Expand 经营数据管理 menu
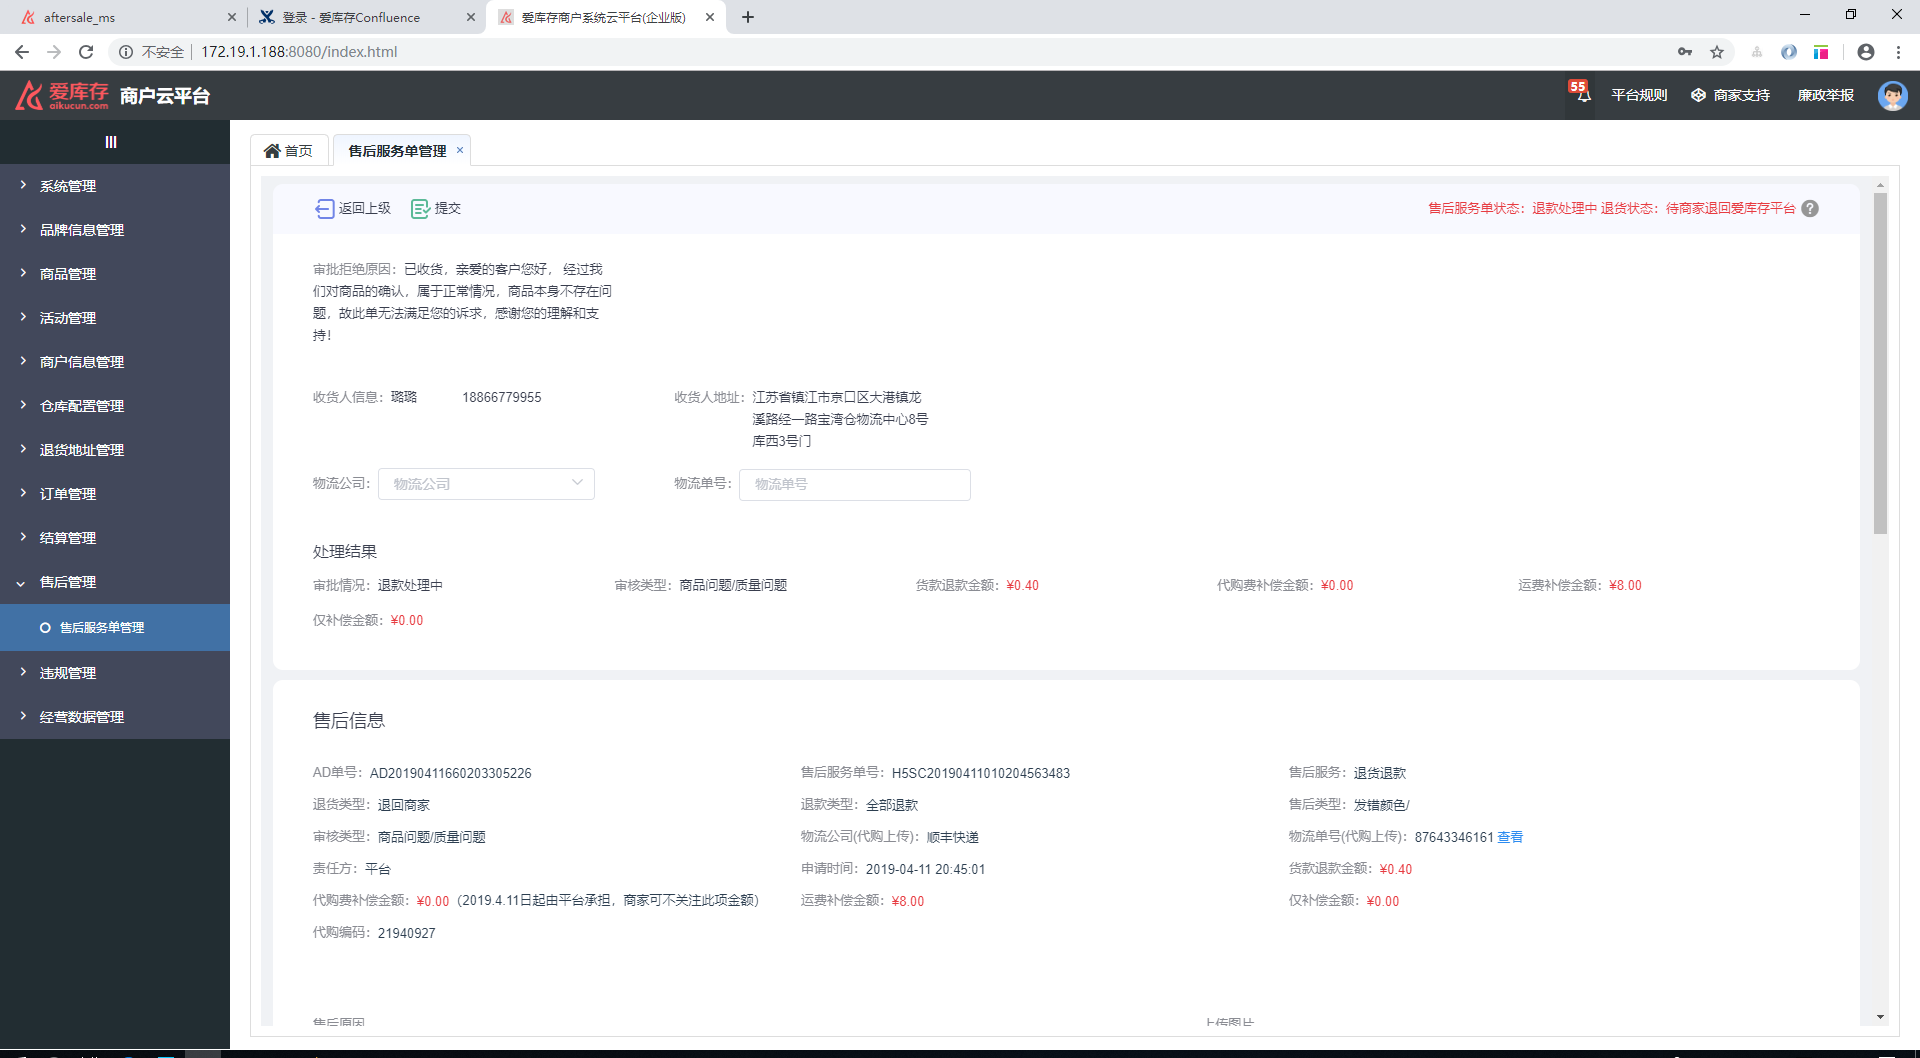The image size is (1920, 1058). coord(115,717)
